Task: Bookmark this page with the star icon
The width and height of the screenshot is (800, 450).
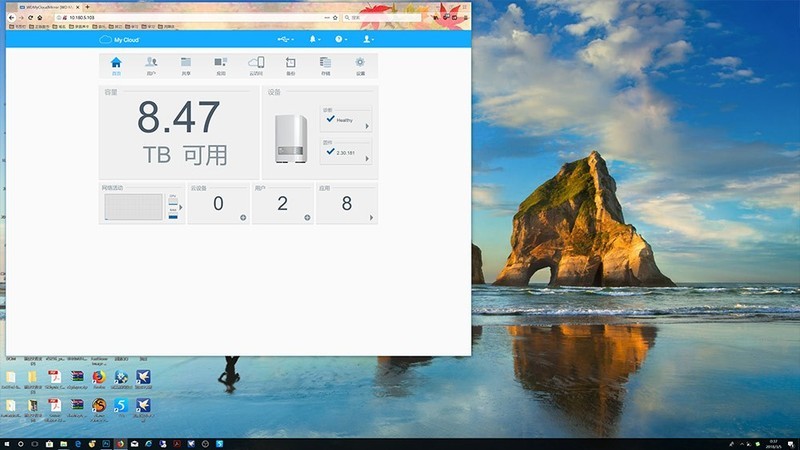Action: click(x=335, y=17)
